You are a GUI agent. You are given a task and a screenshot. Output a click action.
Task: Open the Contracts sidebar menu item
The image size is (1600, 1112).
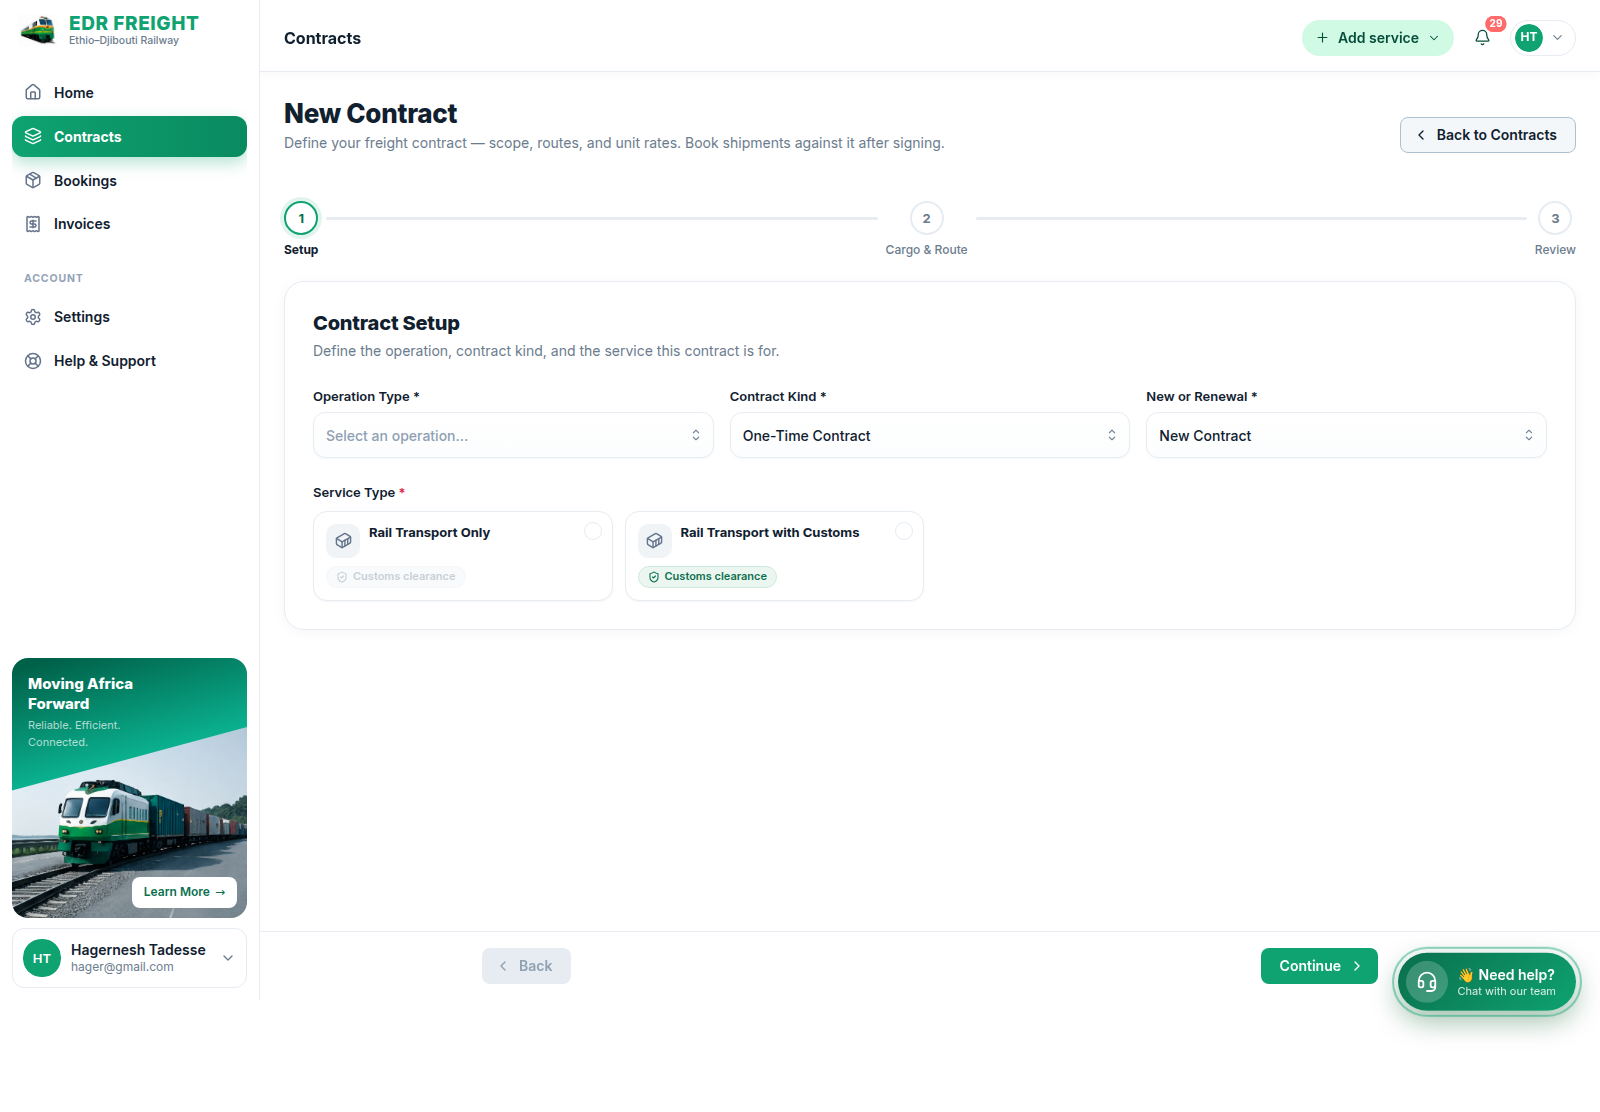(x=129, y=137)
